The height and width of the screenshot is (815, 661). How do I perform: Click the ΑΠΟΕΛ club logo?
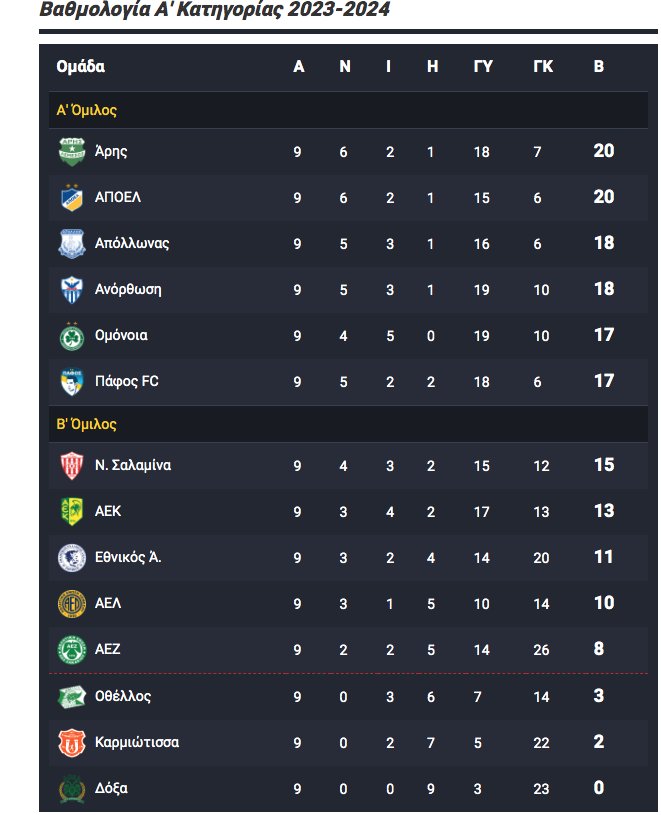point(72,198)
